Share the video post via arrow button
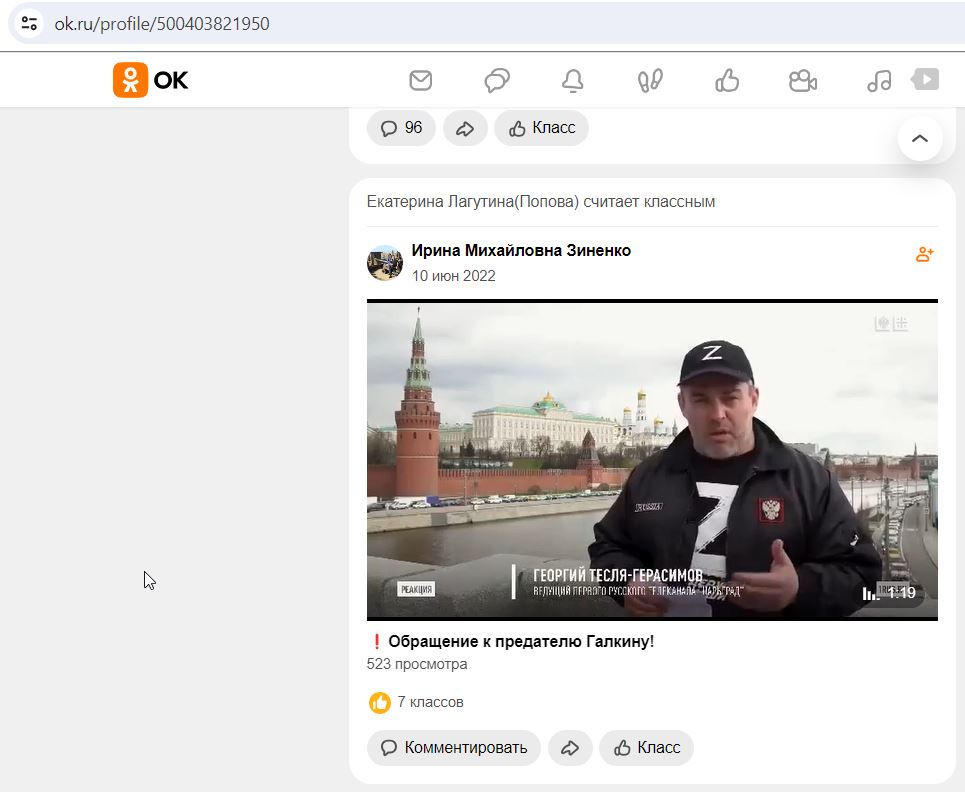This screenshot has width=965, height=792. tap(571, 748)
